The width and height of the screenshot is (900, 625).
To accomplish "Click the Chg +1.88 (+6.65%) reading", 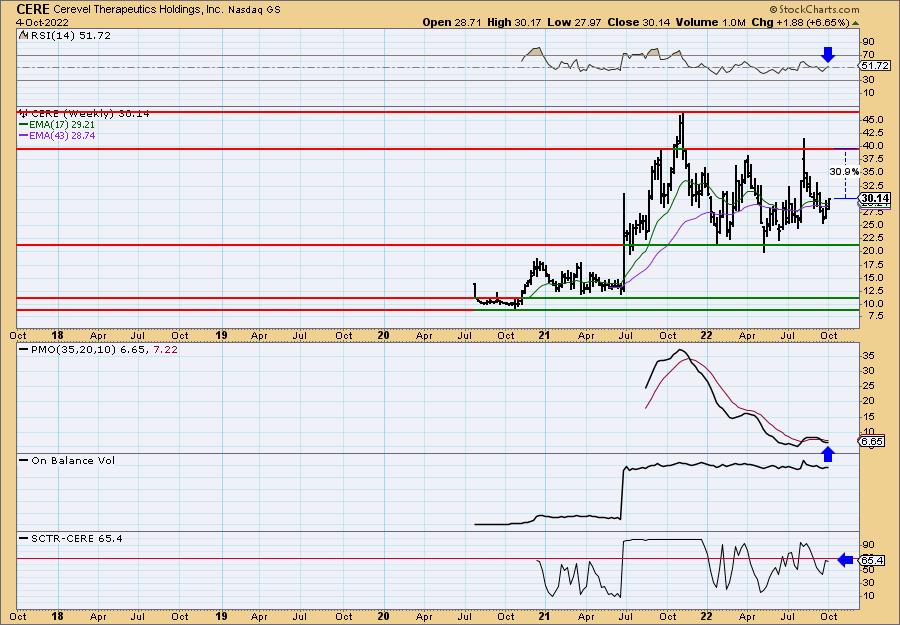I will click(800, 22).
